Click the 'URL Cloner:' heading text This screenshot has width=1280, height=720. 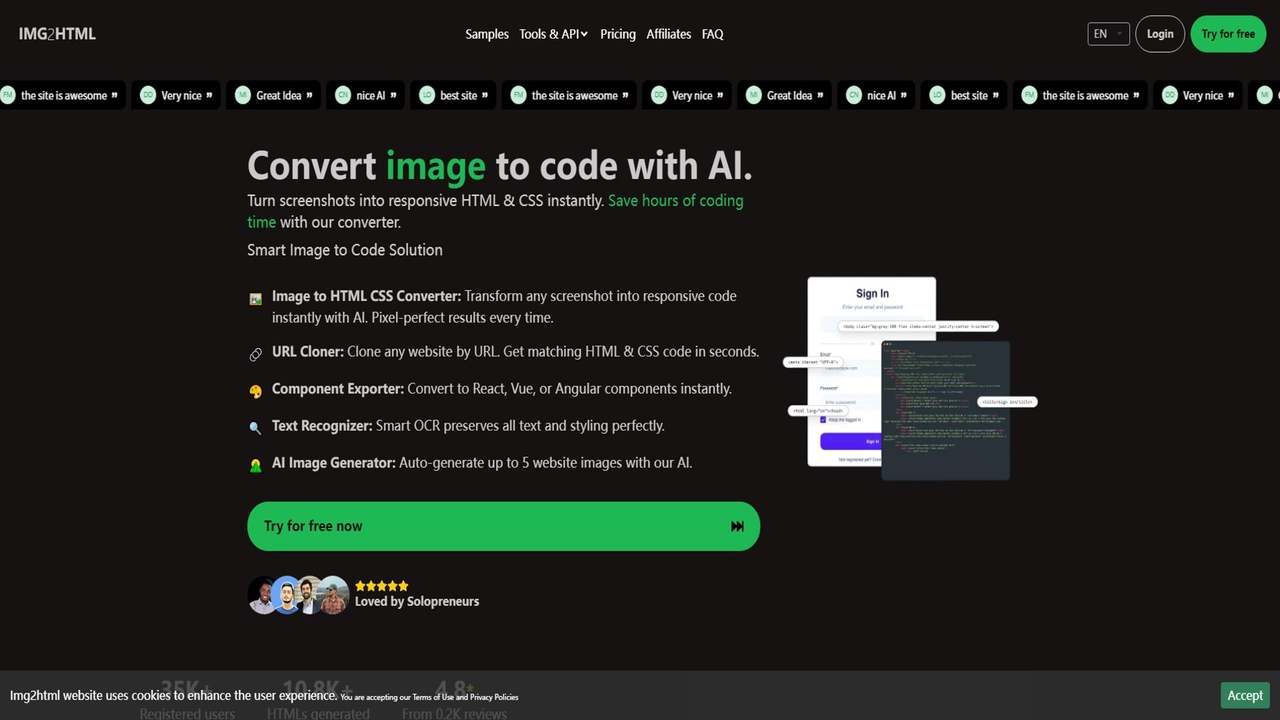pyautogui.click(x=308, y=352)
